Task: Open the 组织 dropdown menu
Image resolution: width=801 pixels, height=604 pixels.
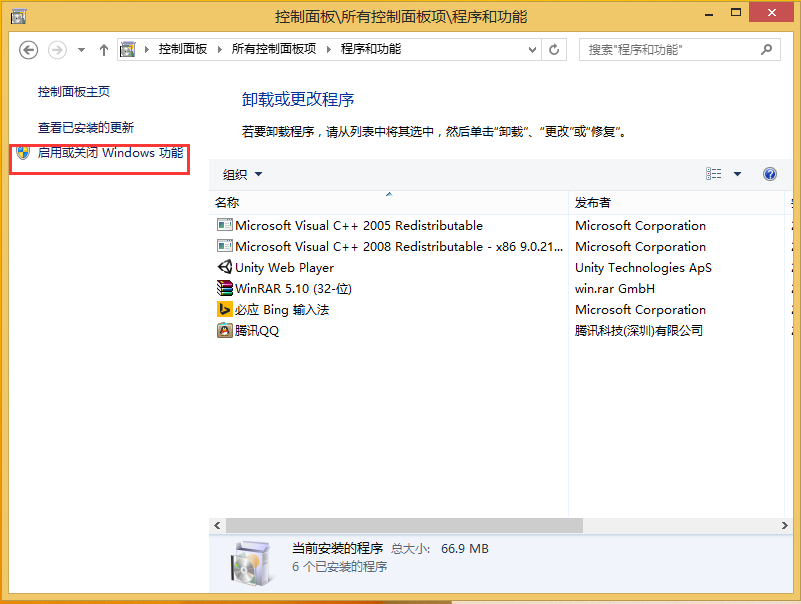Action: [x=242, y=175]
